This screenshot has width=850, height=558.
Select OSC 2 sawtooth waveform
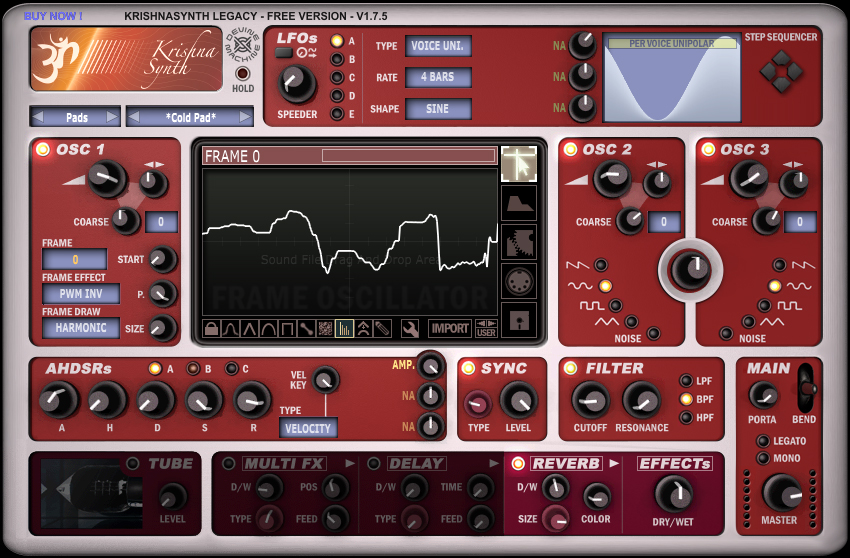pyautogui.click(x=601, y=265)
